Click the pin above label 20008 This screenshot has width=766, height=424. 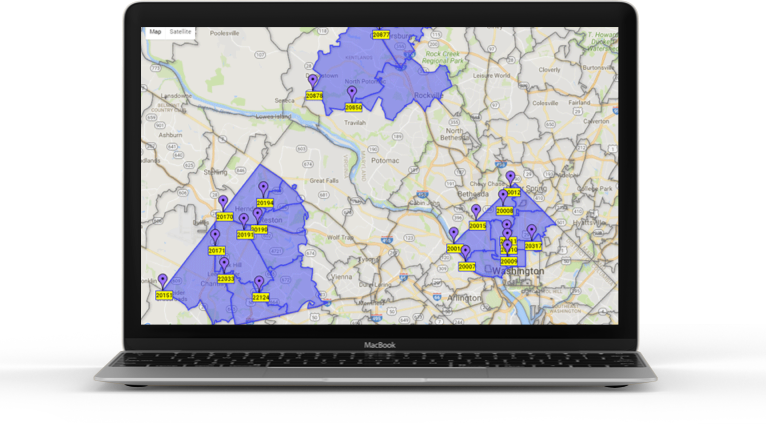click(503, 197)
